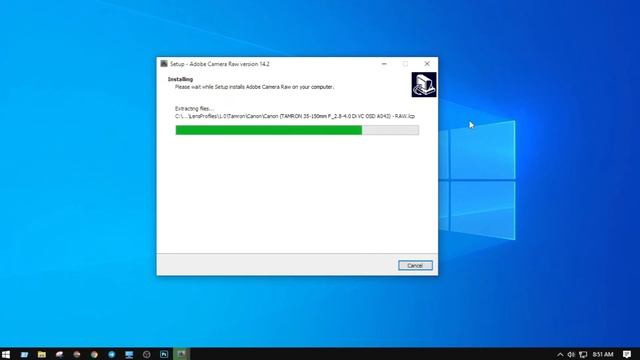Viewport: 640px width, 360px height.
Task: Click the active setup installer taskbar icon
Action: 182,354
